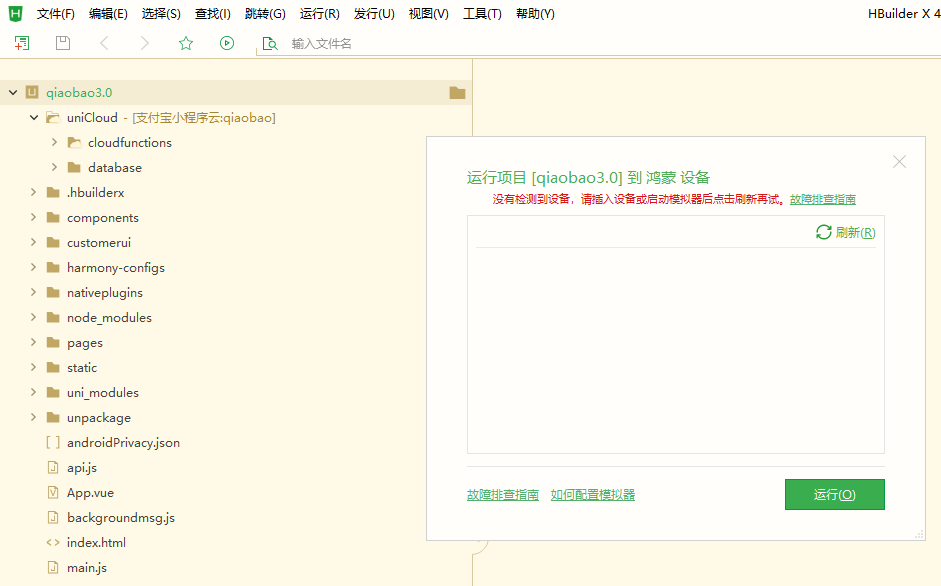
Task: Collapse the uniCloud folder
Action: tap(34, 118)
